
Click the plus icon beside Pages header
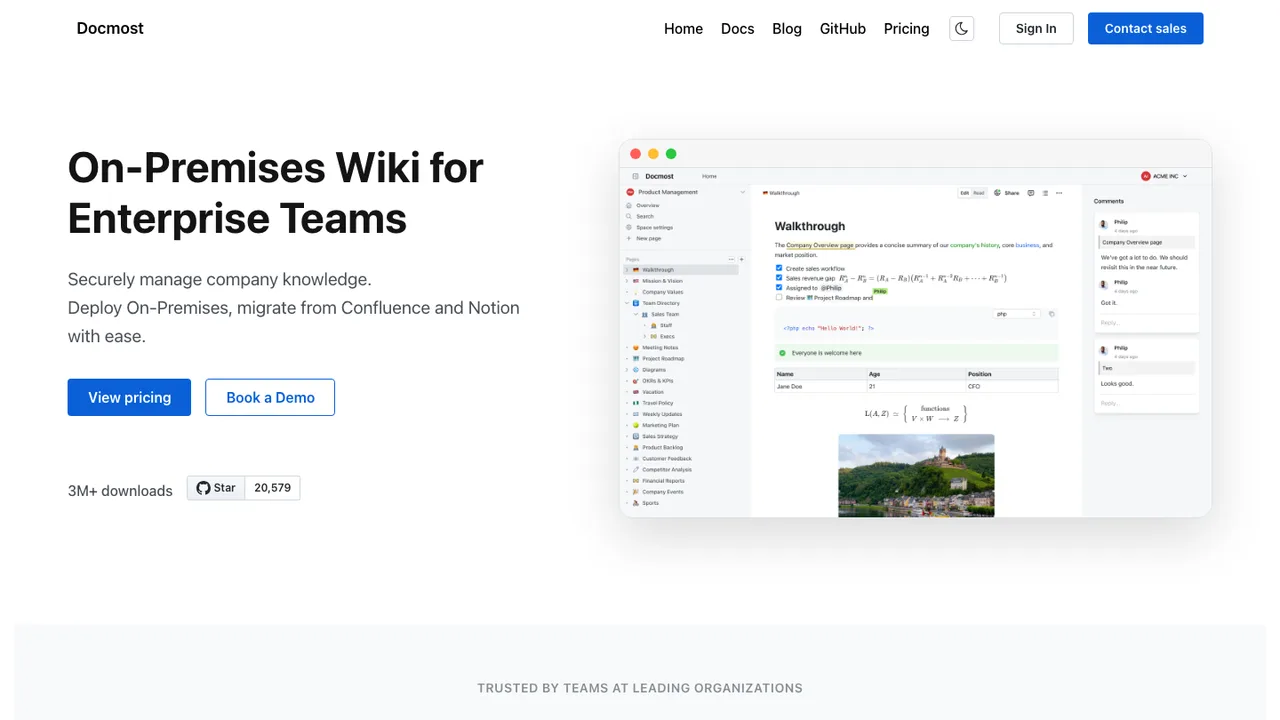tap(741, 259)
